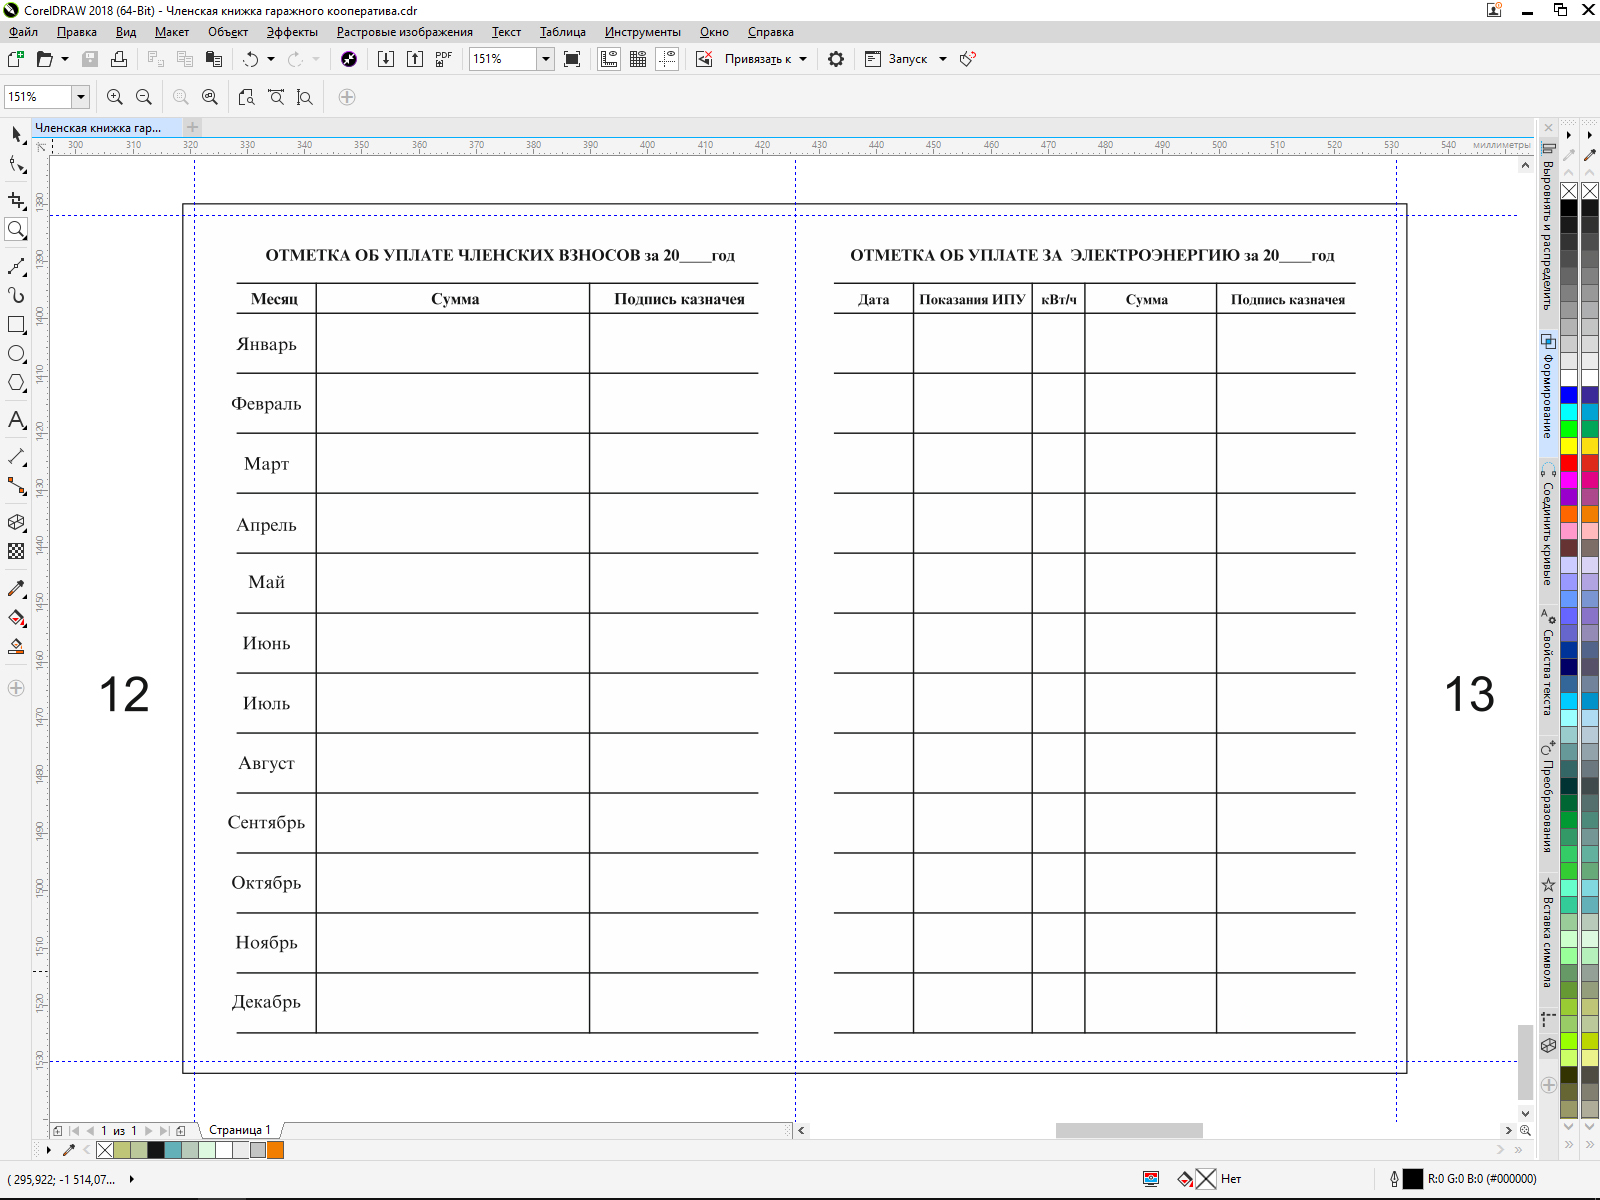Pick the orange swatch in document palette
The height and width of the screenshot is (1200, 1600).
(x=276, y=1150)
